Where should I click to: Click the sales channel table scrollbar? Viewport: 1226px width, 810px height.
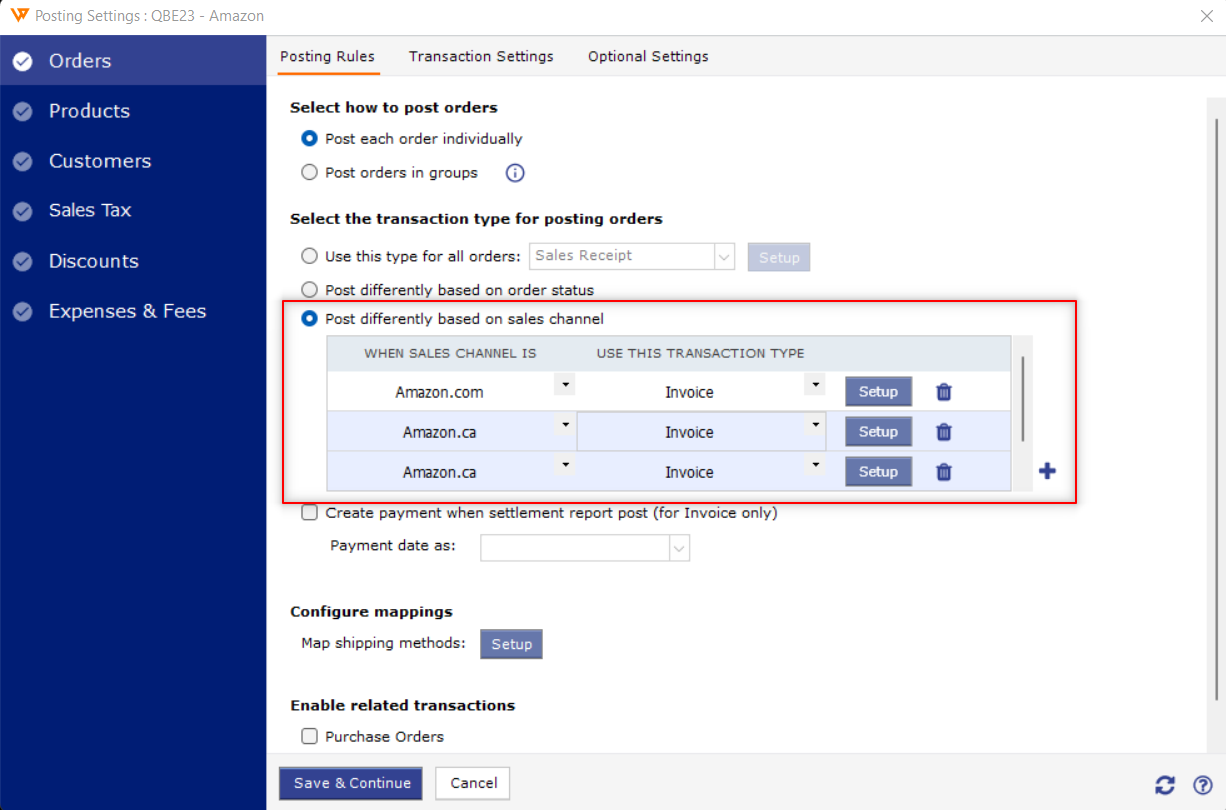coord(1022,399)
